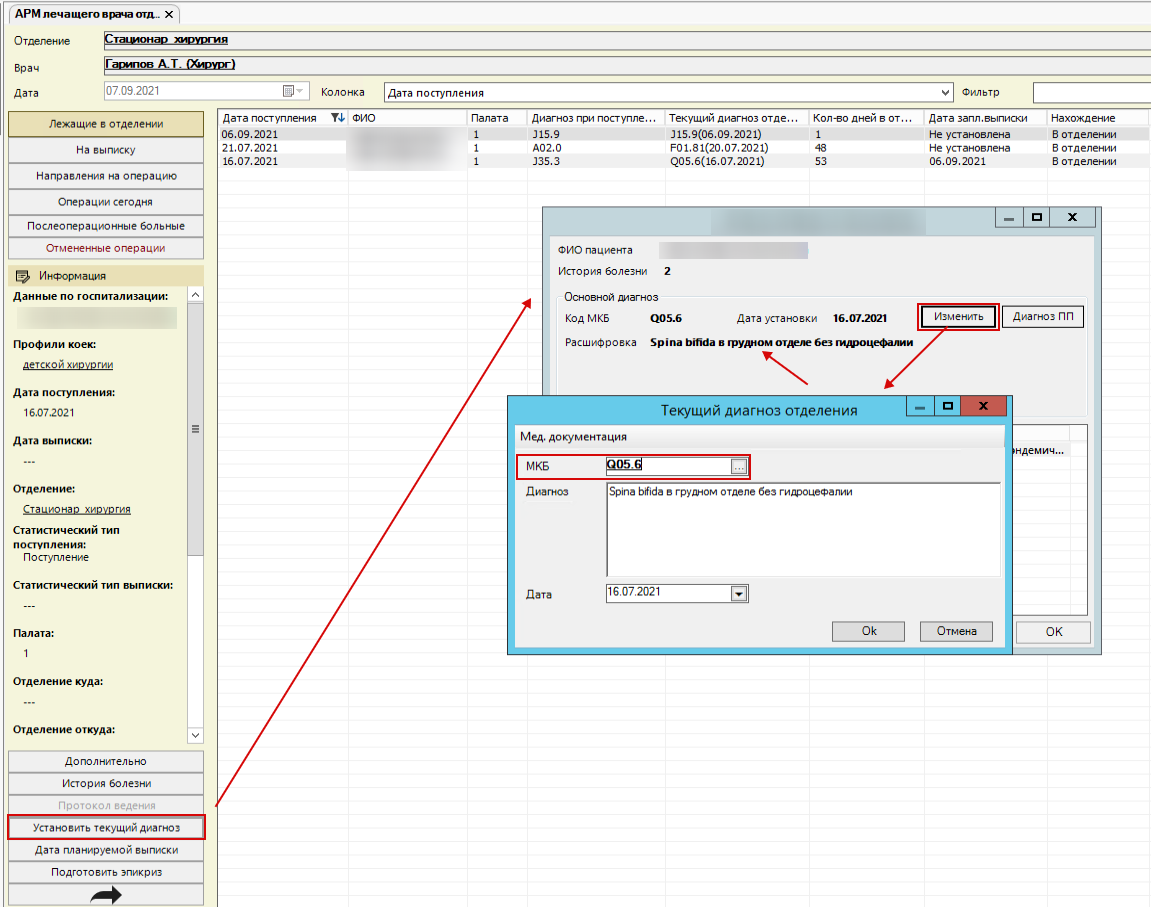Viewport: 1151px width, 907px height.
Task: Click the black forward arrow button at bottom
Action: (x=106, y=895)
